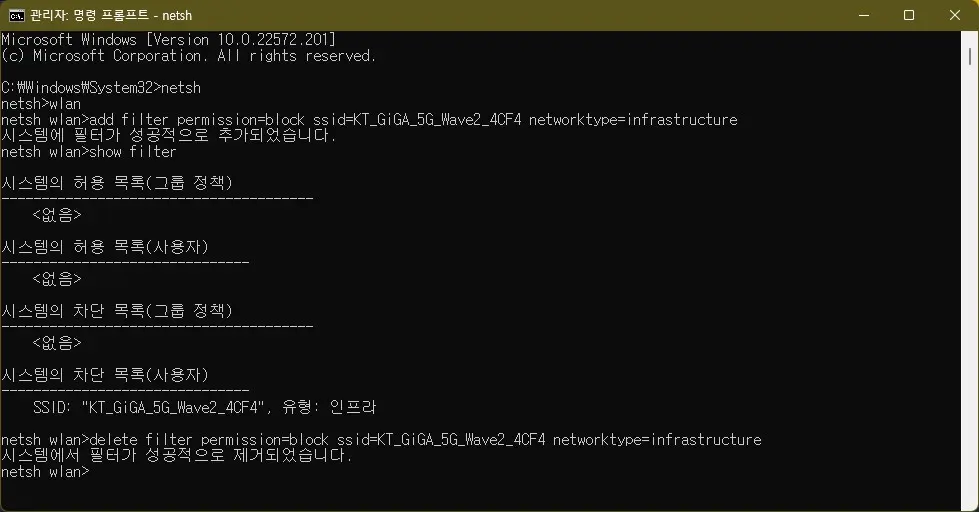Image resolution: width=979 pixels, height=512 pixels.
Task: Click the empty scrollbar track below thumb
Action: pyautogui.click(x=970, y=281)
